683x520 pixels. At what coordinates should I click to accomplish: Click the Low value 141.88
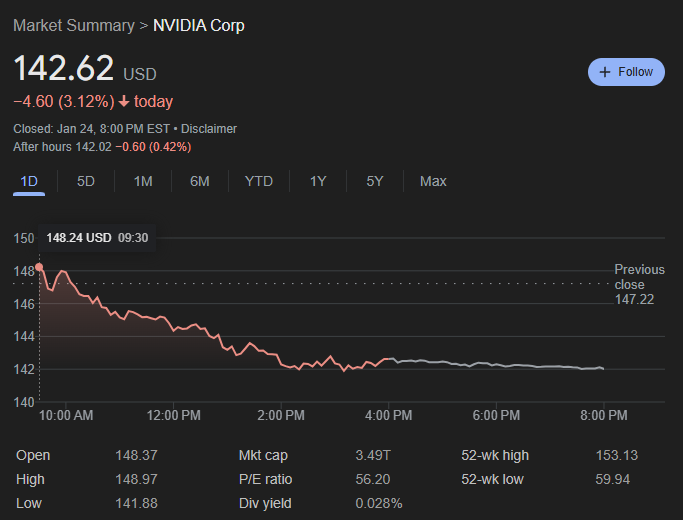click(x=136, y=503)
